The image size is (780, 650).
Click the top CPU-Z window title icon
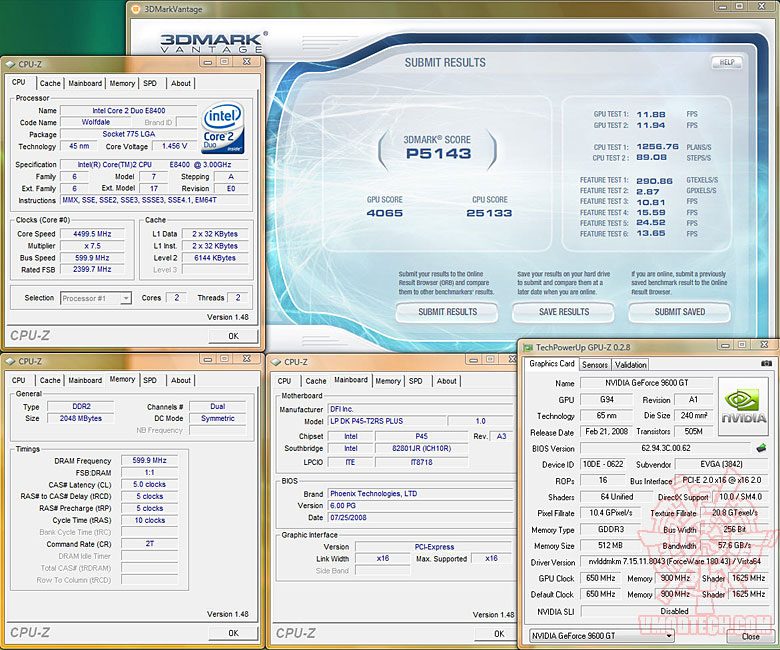tap(10, 64)
